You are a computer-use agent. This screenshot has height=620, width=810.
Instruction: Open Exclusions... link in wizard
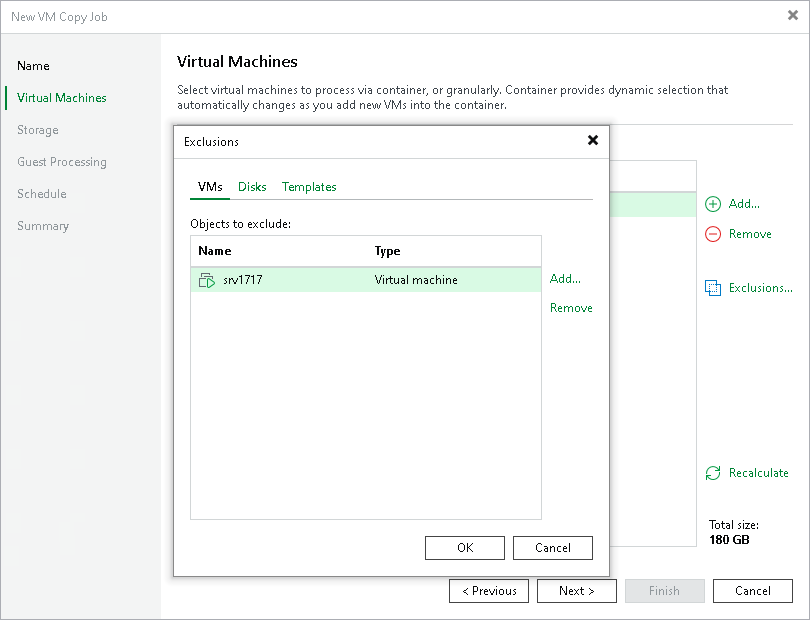(760, 288)
